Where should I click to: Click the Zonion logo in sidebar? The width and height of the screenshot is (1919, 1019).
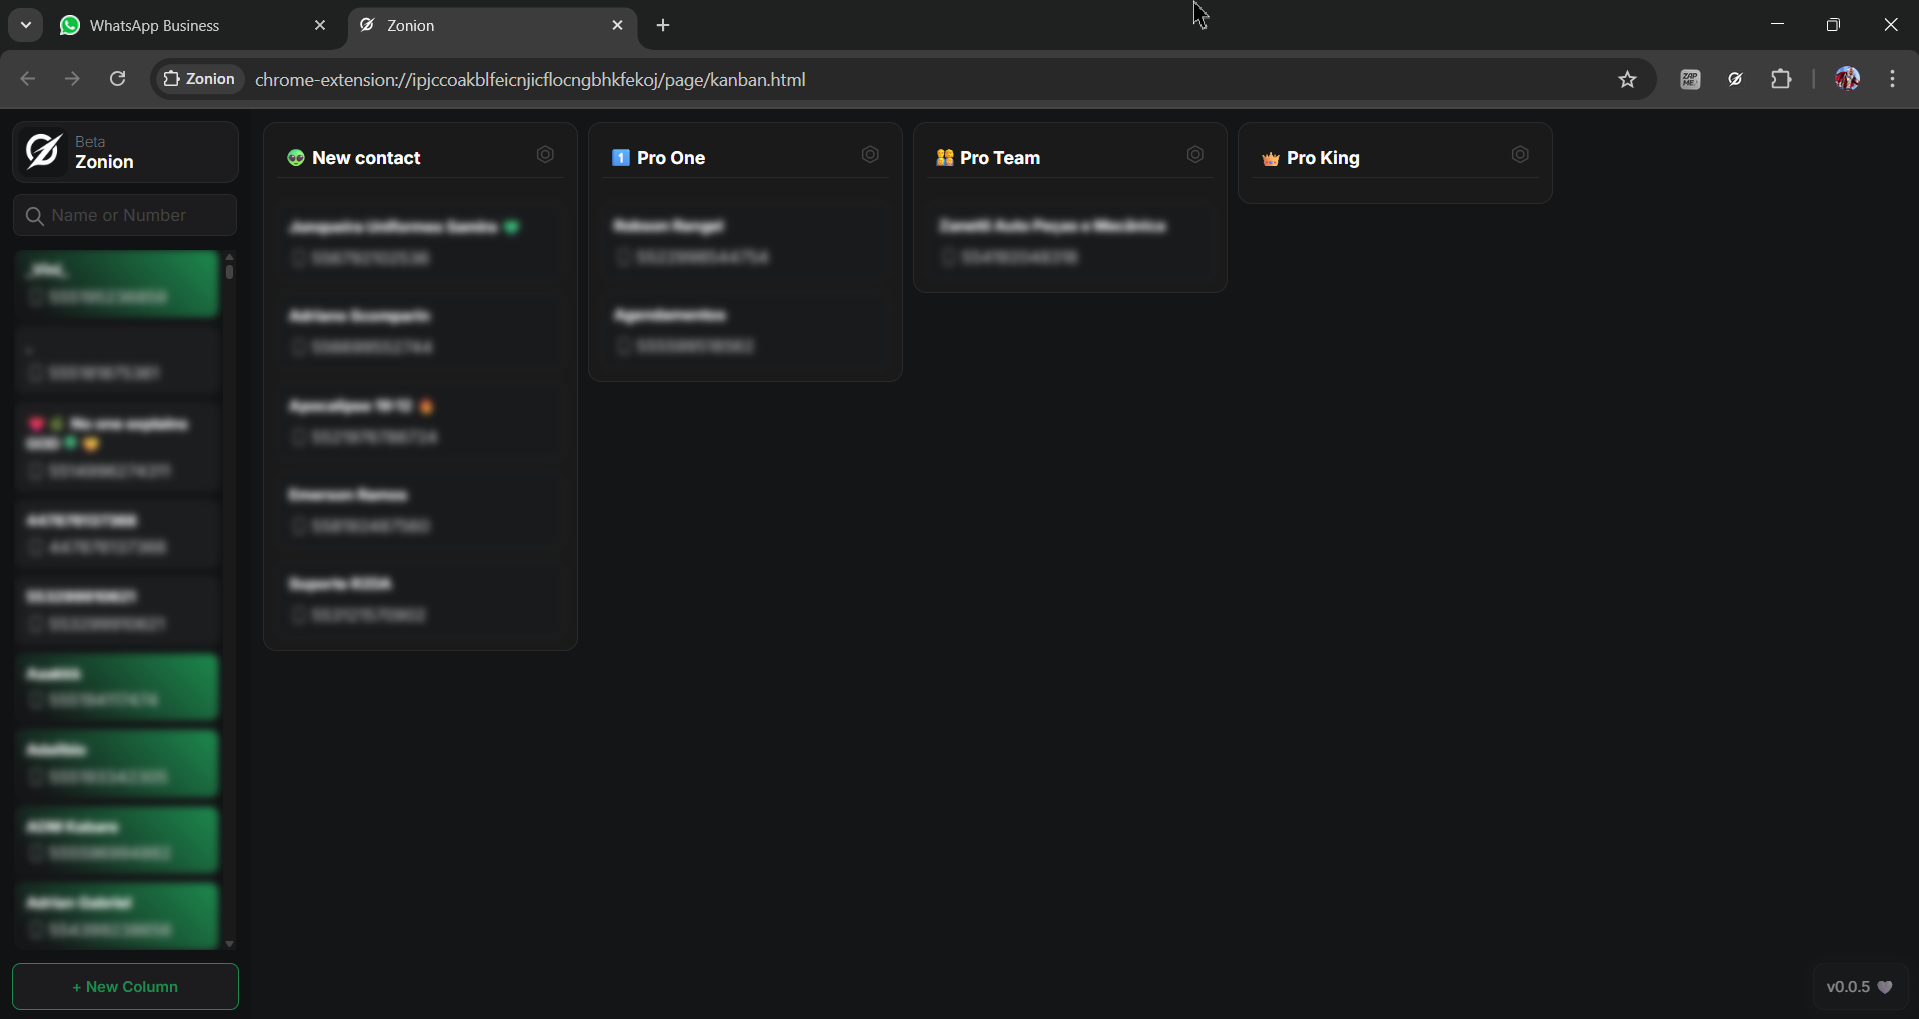click(x=43, y=152)
